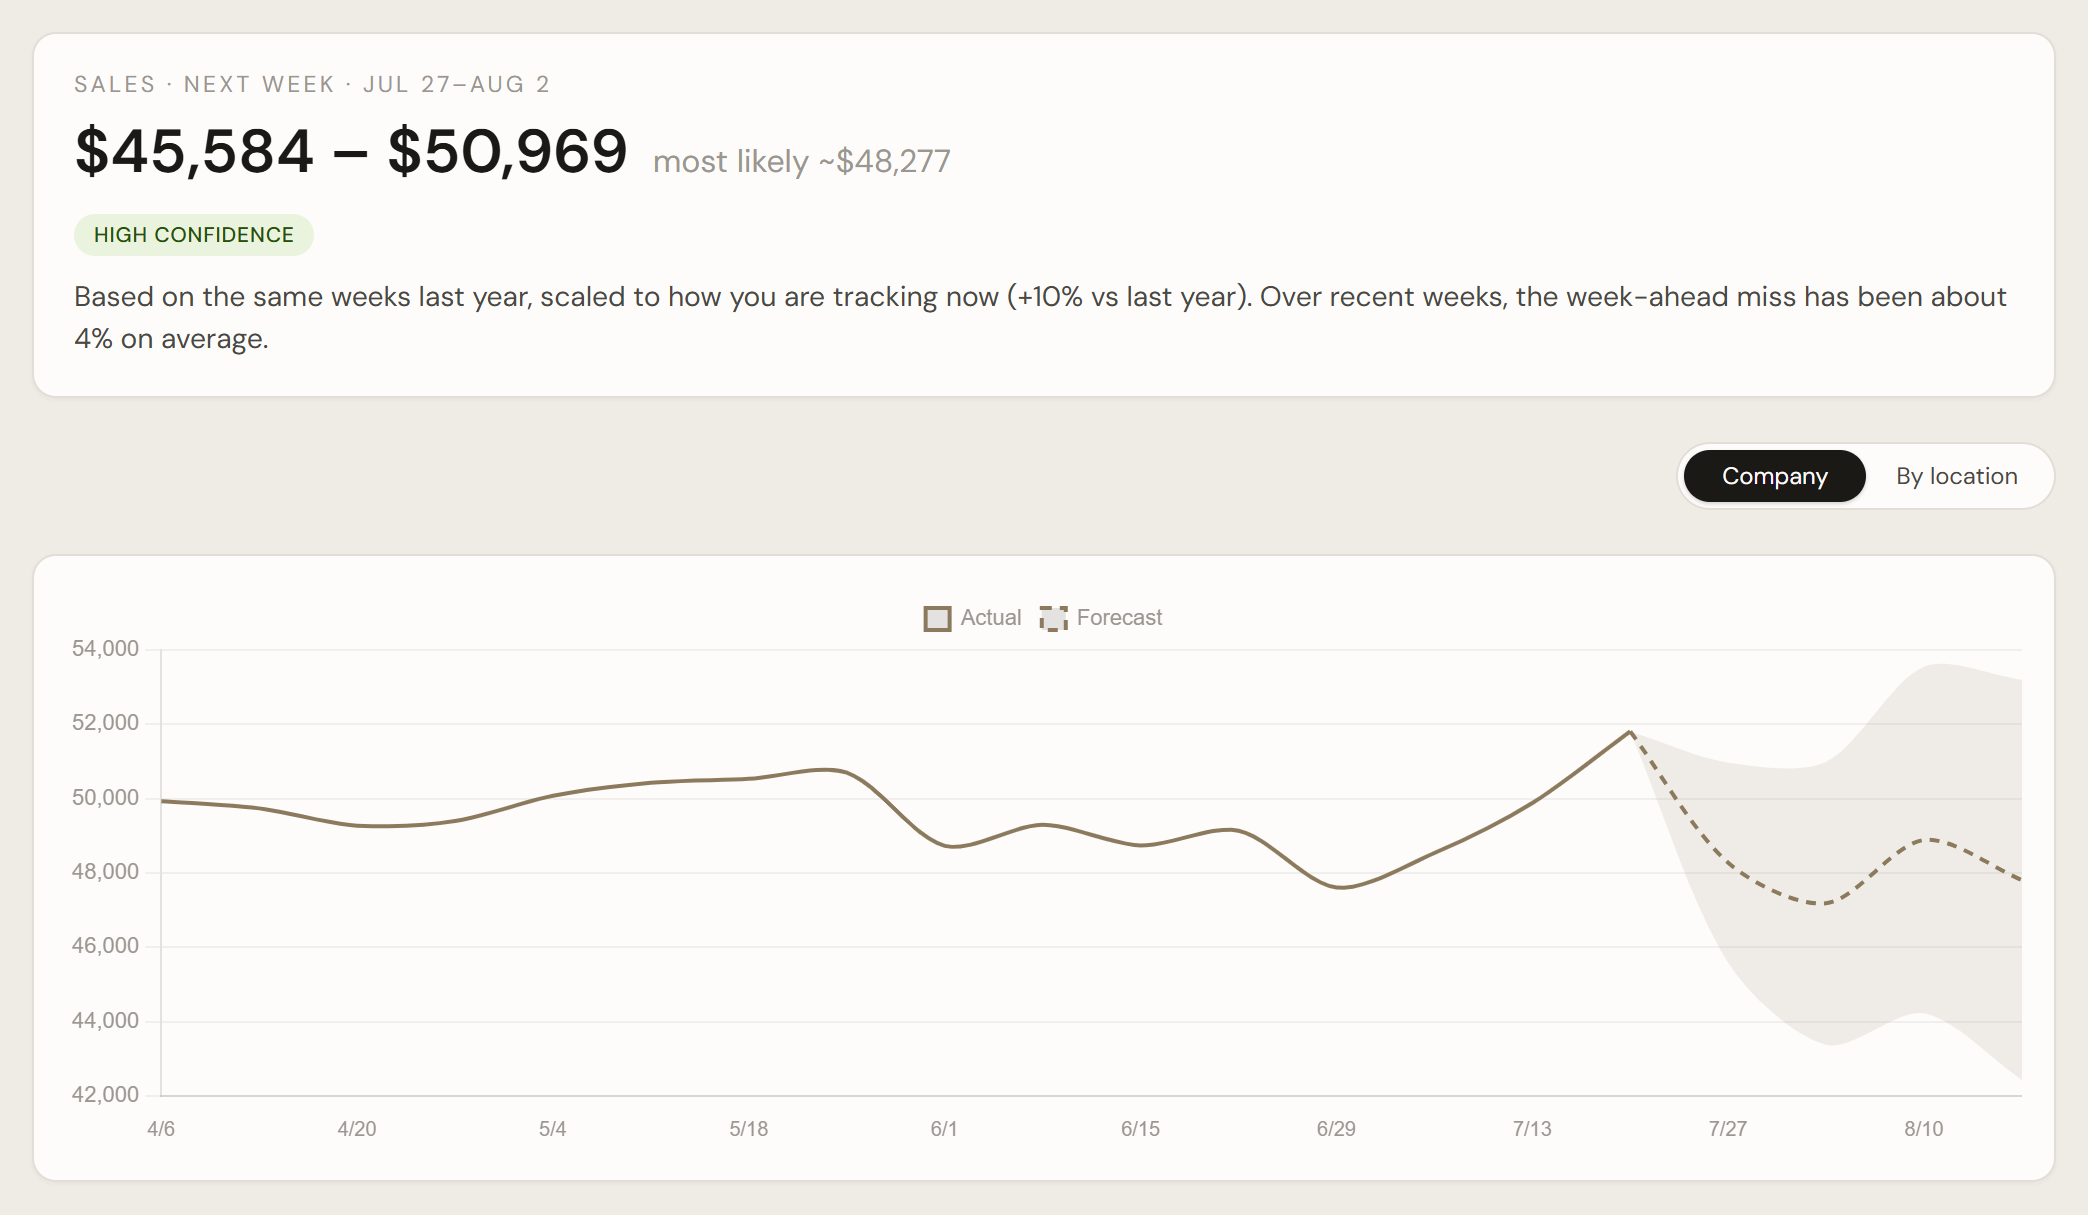Click the Sales Next Week header label
The width and height of the screenshot is (2088, 1215).
pos(312,84)
